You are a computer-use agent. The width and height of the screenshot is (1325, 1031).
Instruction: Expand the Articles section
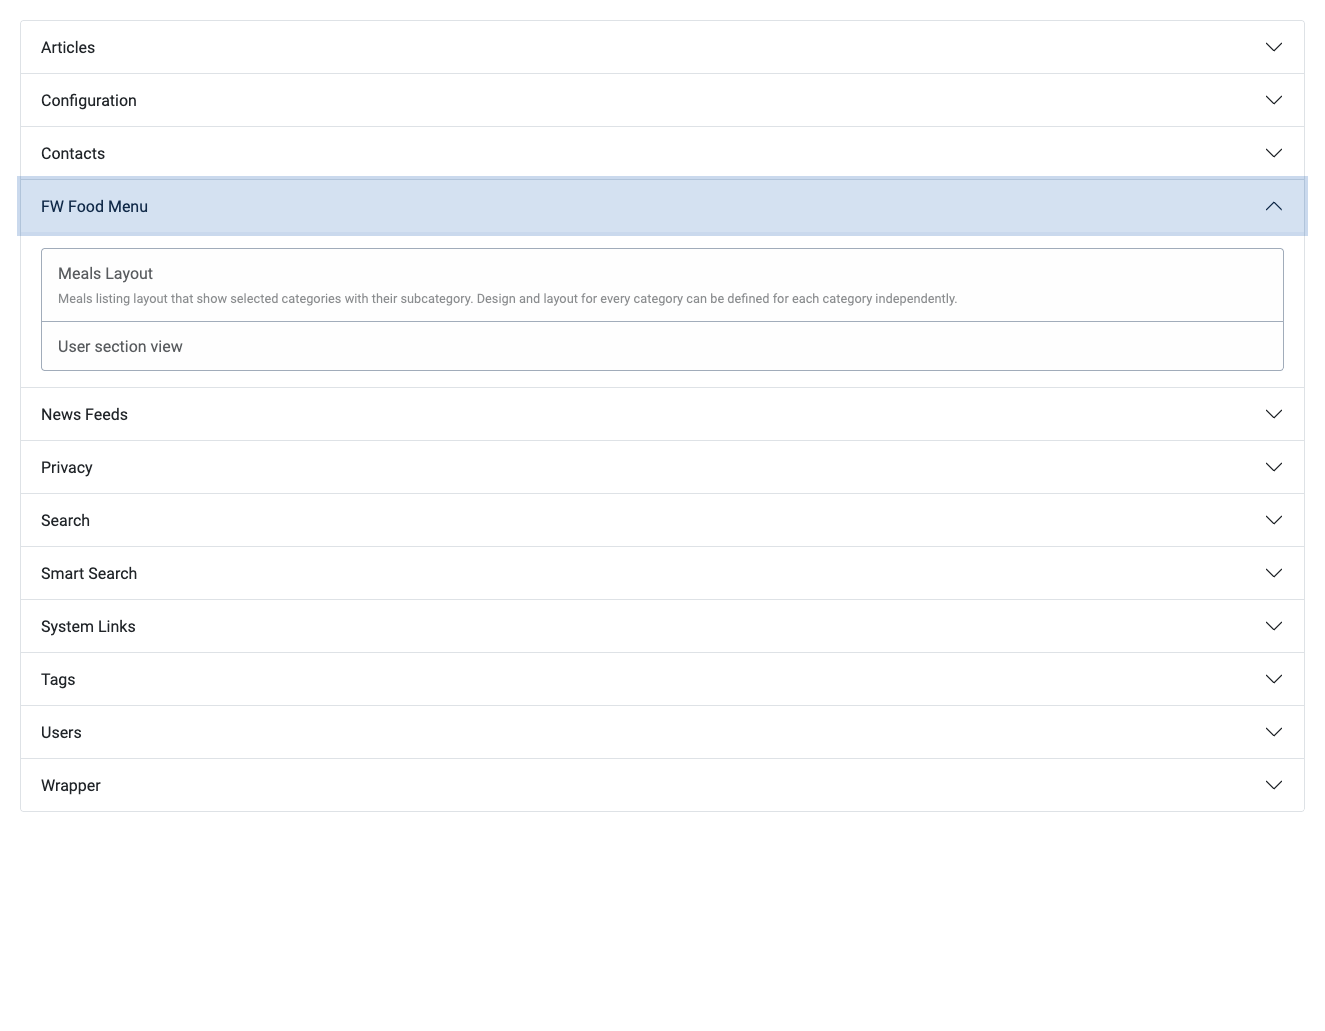tap(662, 47)
